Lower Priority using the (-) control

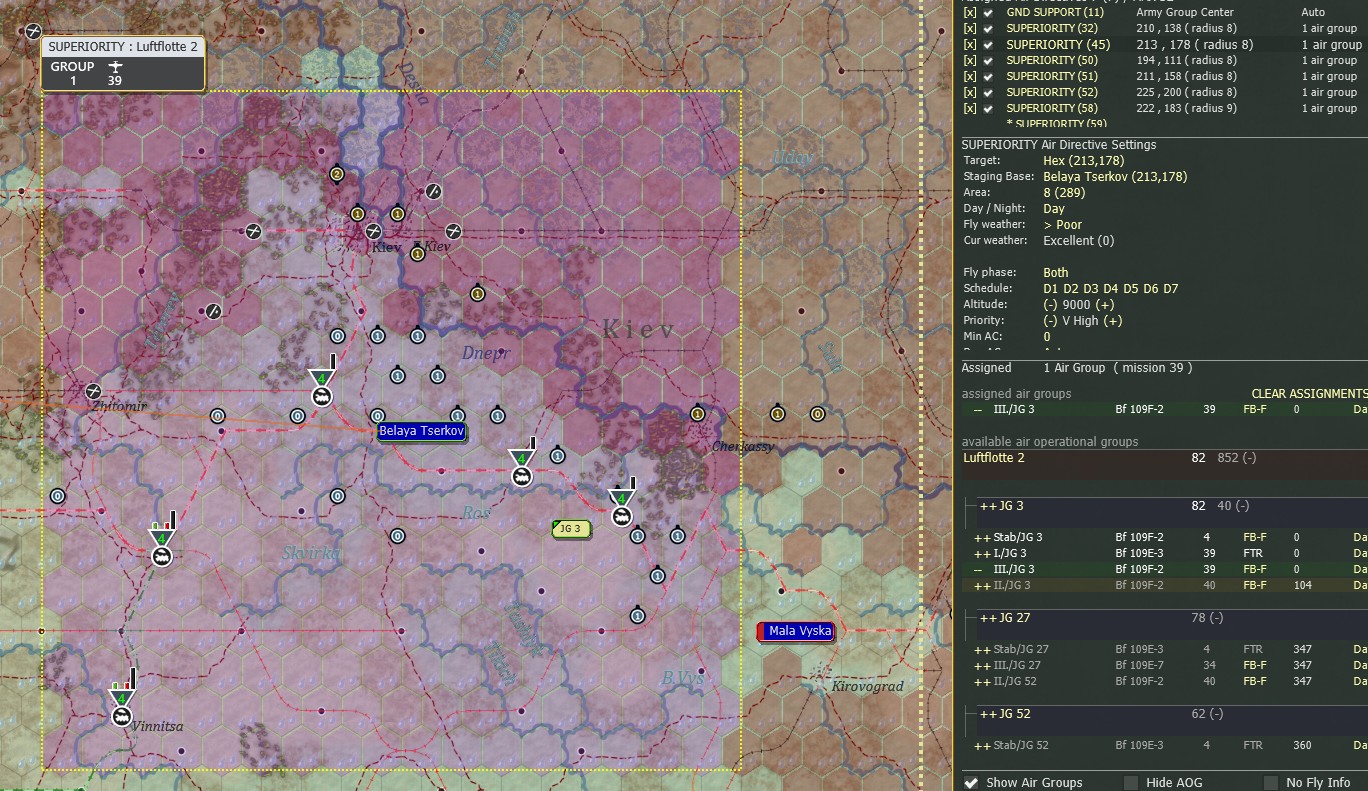pyautogui.click(x=1050, y=320)
